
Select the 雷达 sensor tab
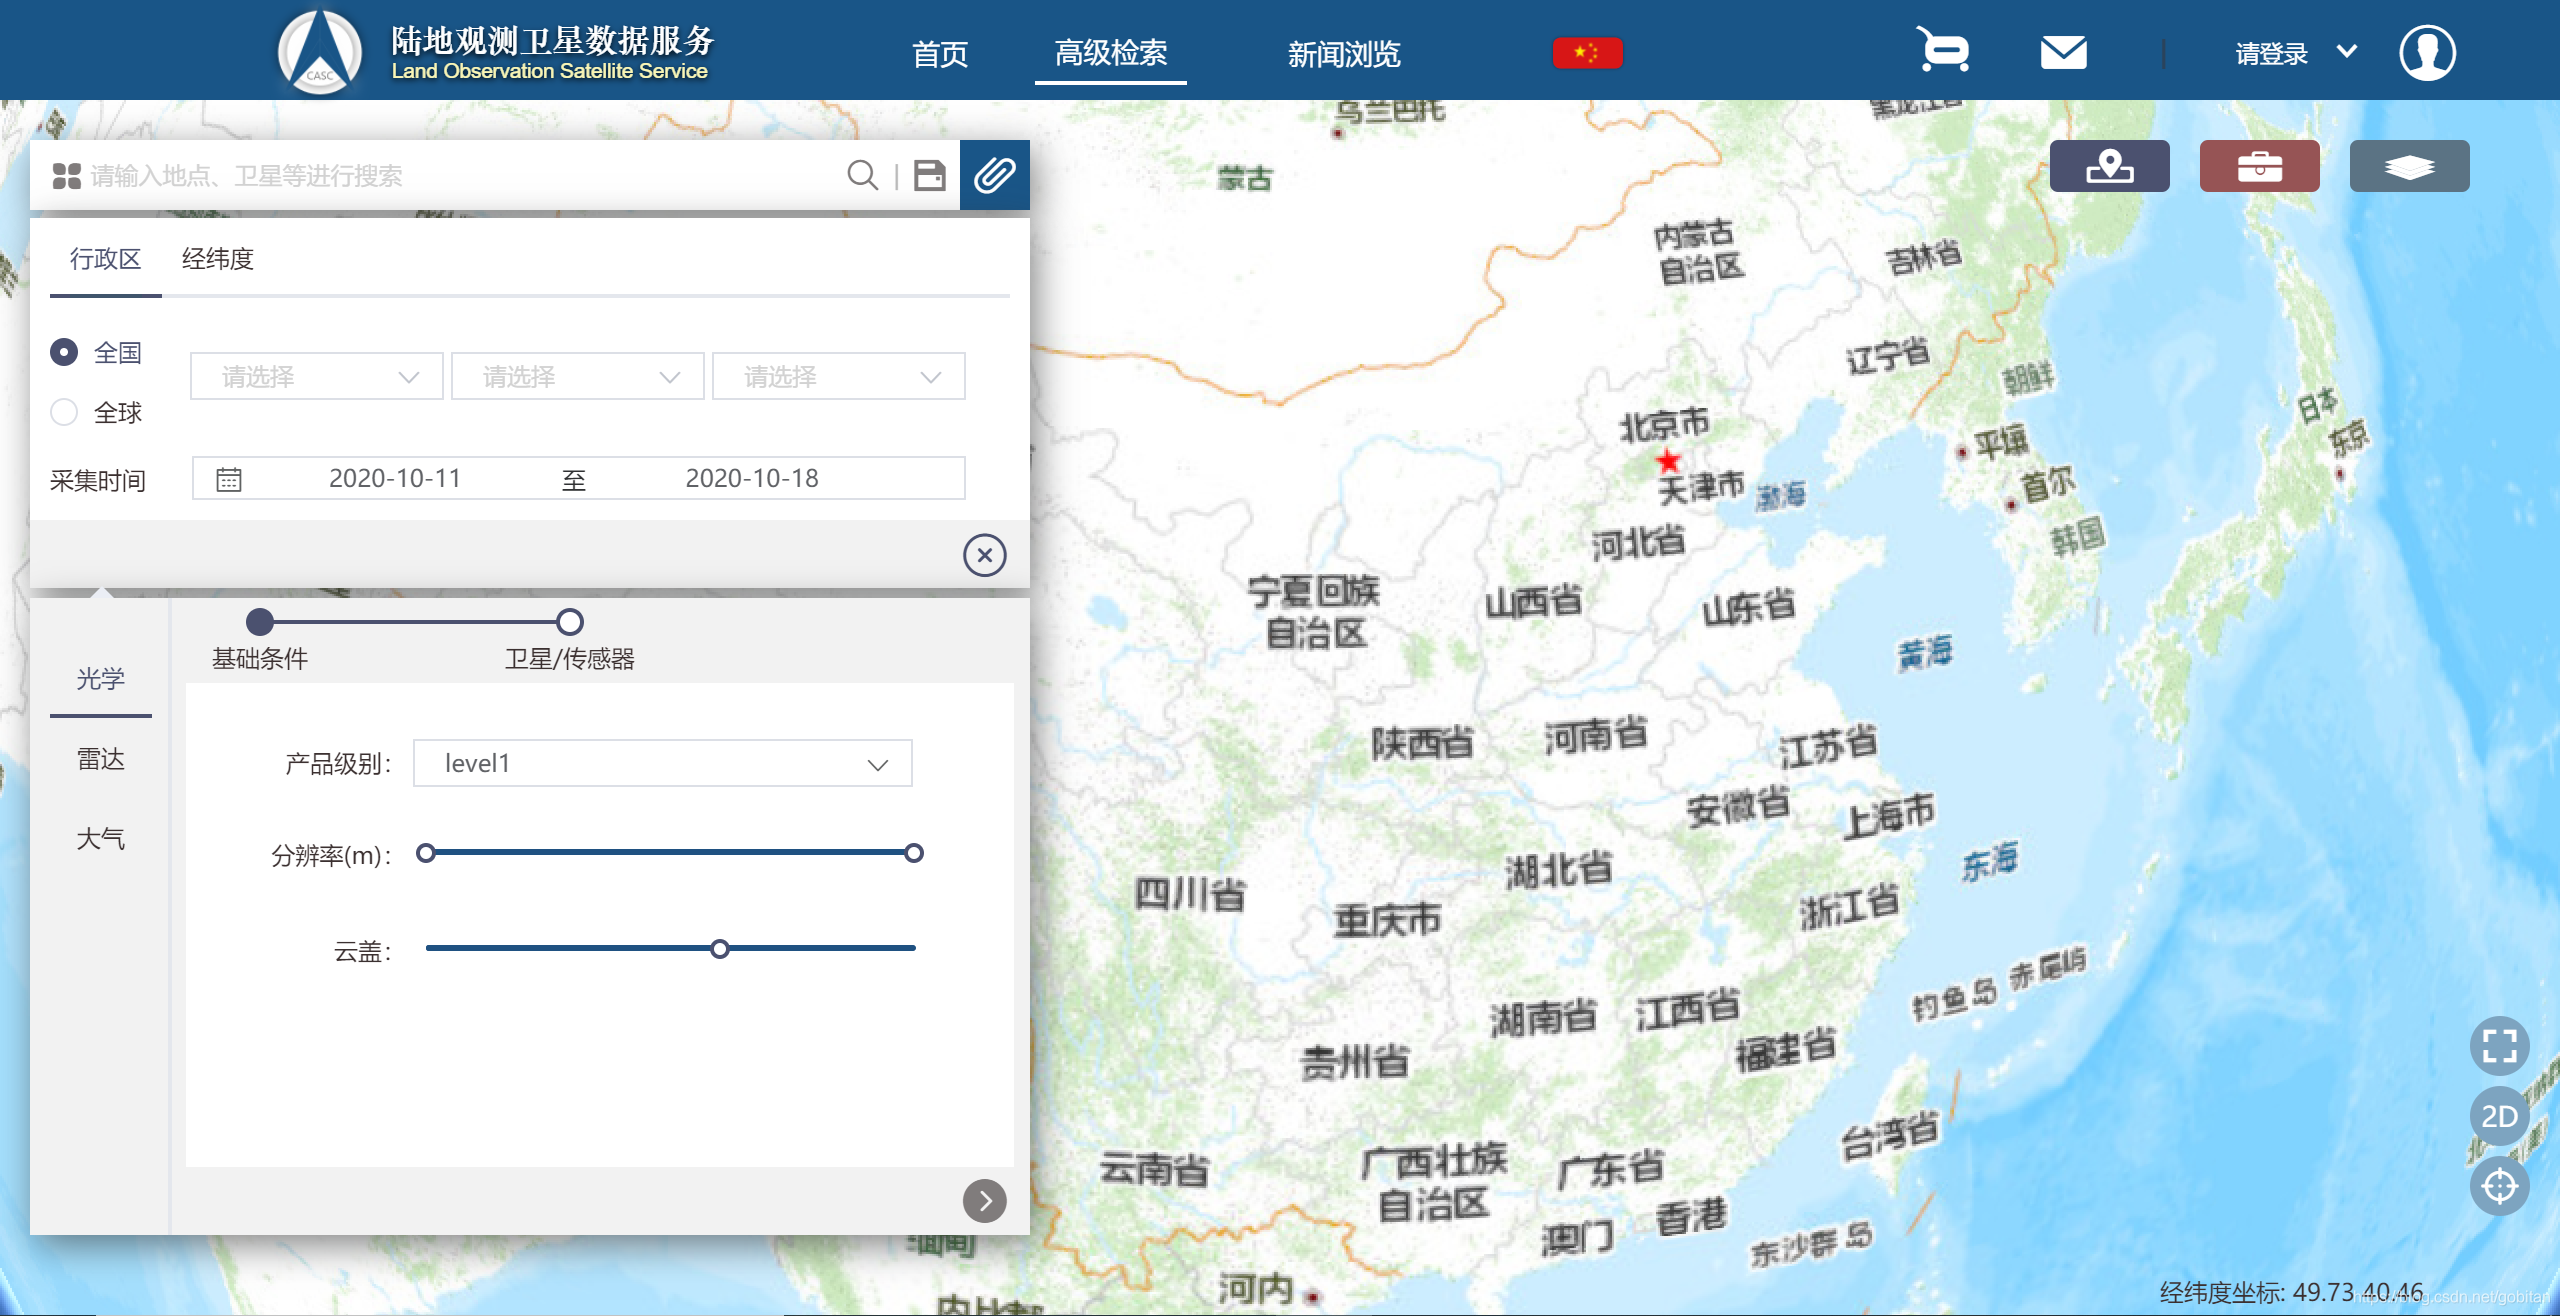[100, 759]
